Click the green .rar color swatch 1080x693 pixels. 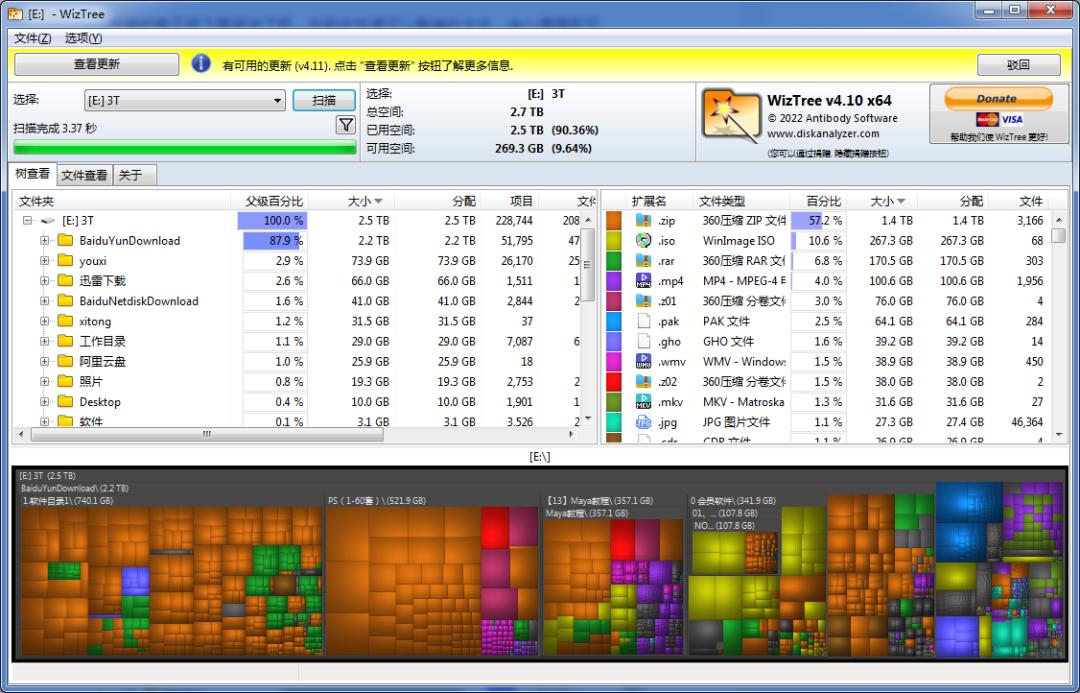pos(613,260)
